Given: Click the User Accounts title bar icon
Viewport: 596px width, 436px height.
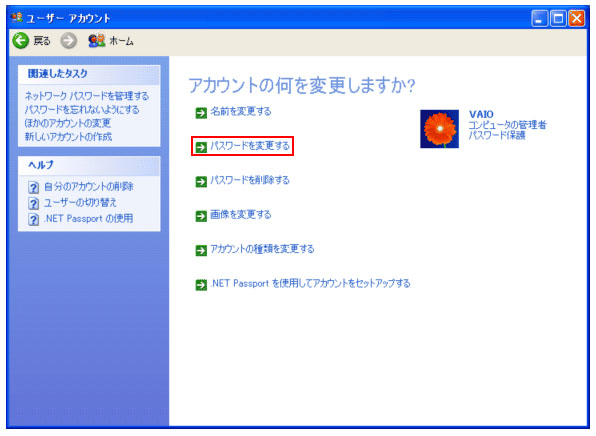Looking at the screenshot, I should [x=17, y=17].
